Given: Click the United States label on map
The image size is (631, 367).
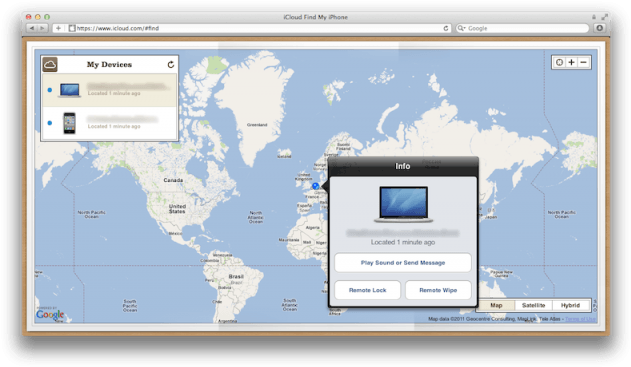Looking at the screenshot, I should click(177, 208).
